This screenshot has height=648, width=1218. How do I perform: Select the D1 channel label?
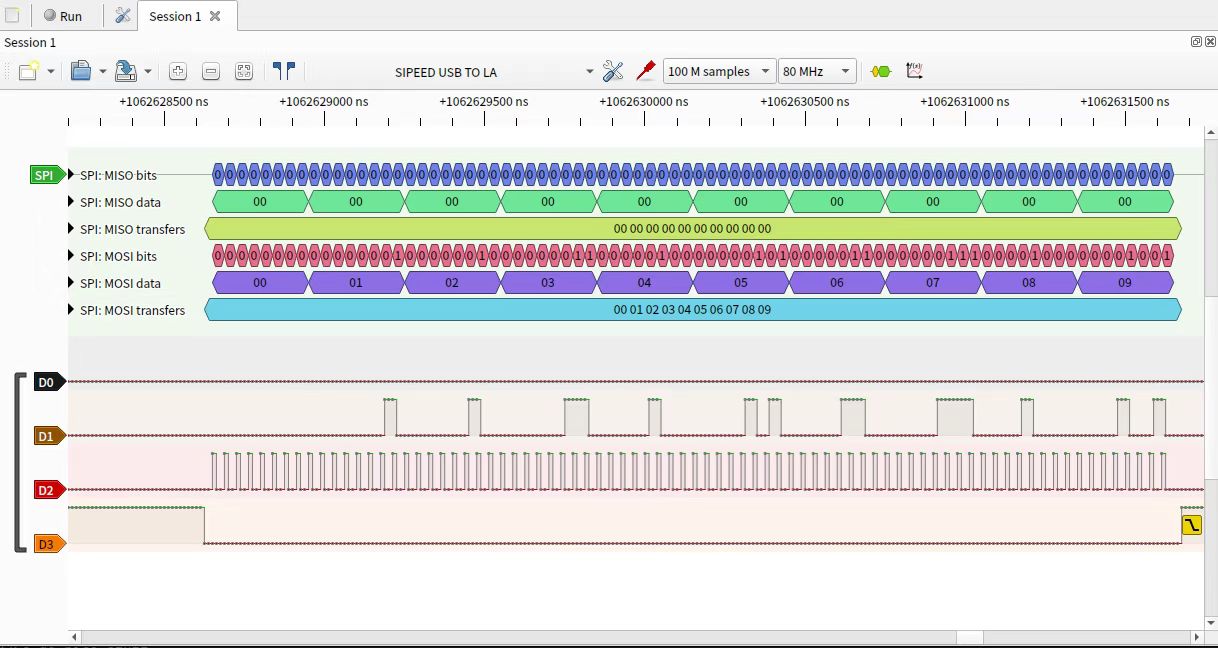tap(49, 436)
